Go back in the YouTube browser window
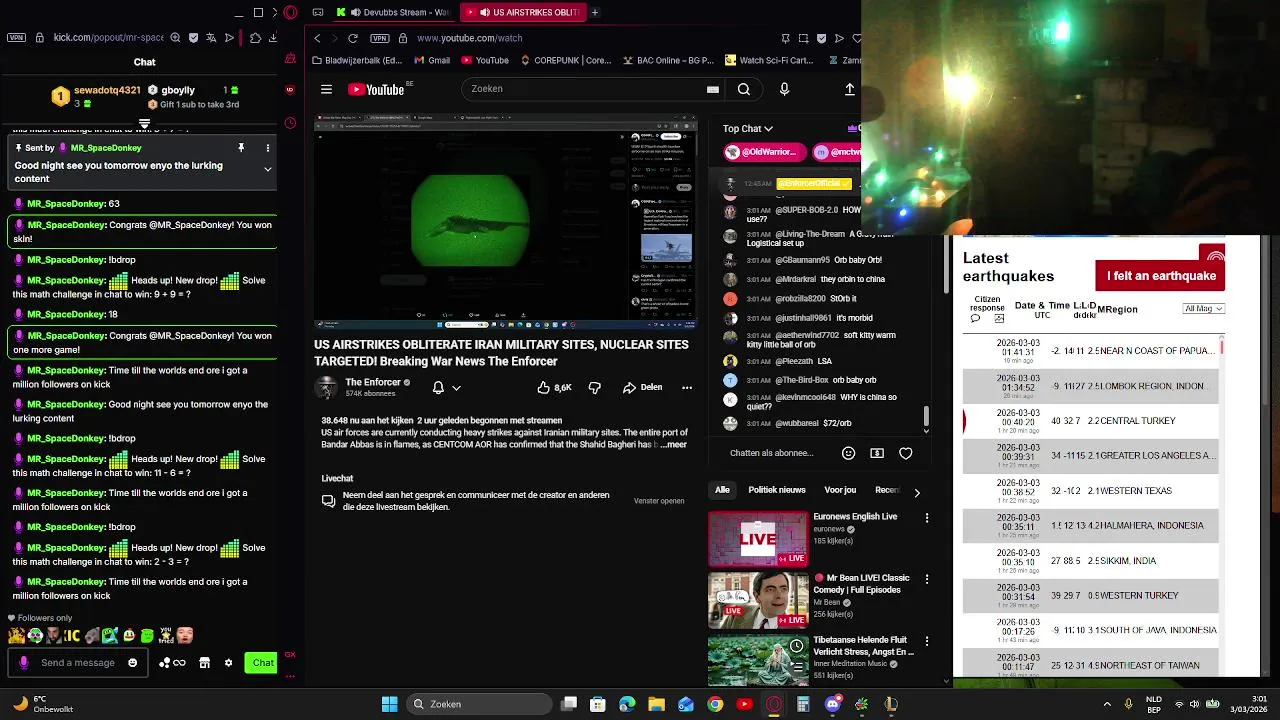Viewport: 1280px width, 720px height. (x=317, y=38)
